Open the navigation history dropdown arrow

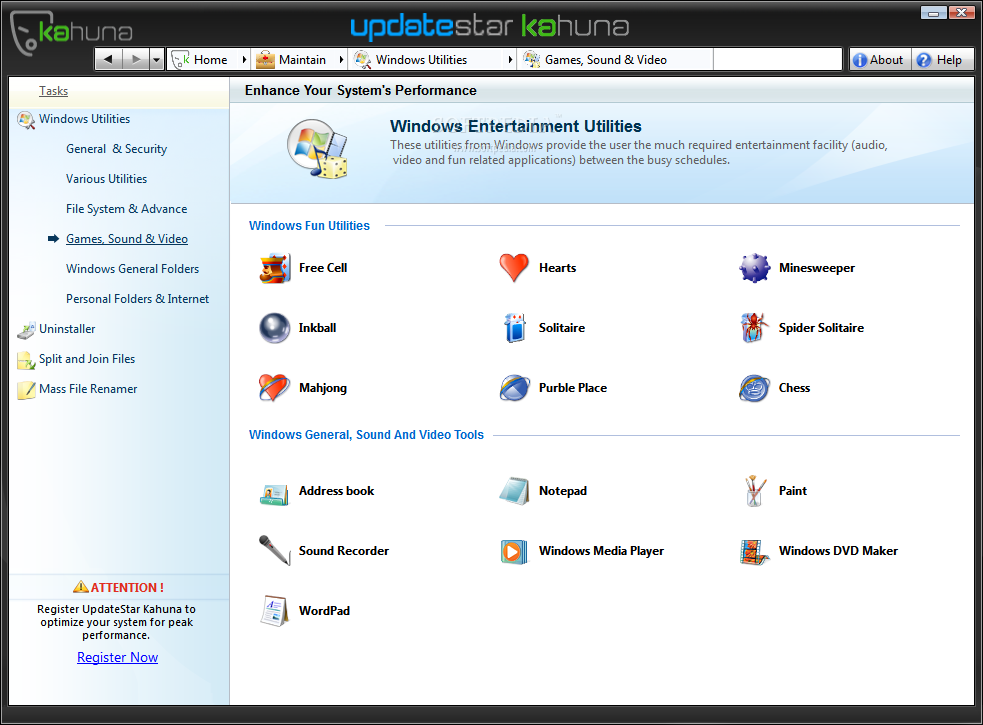(x=157, y=60)
